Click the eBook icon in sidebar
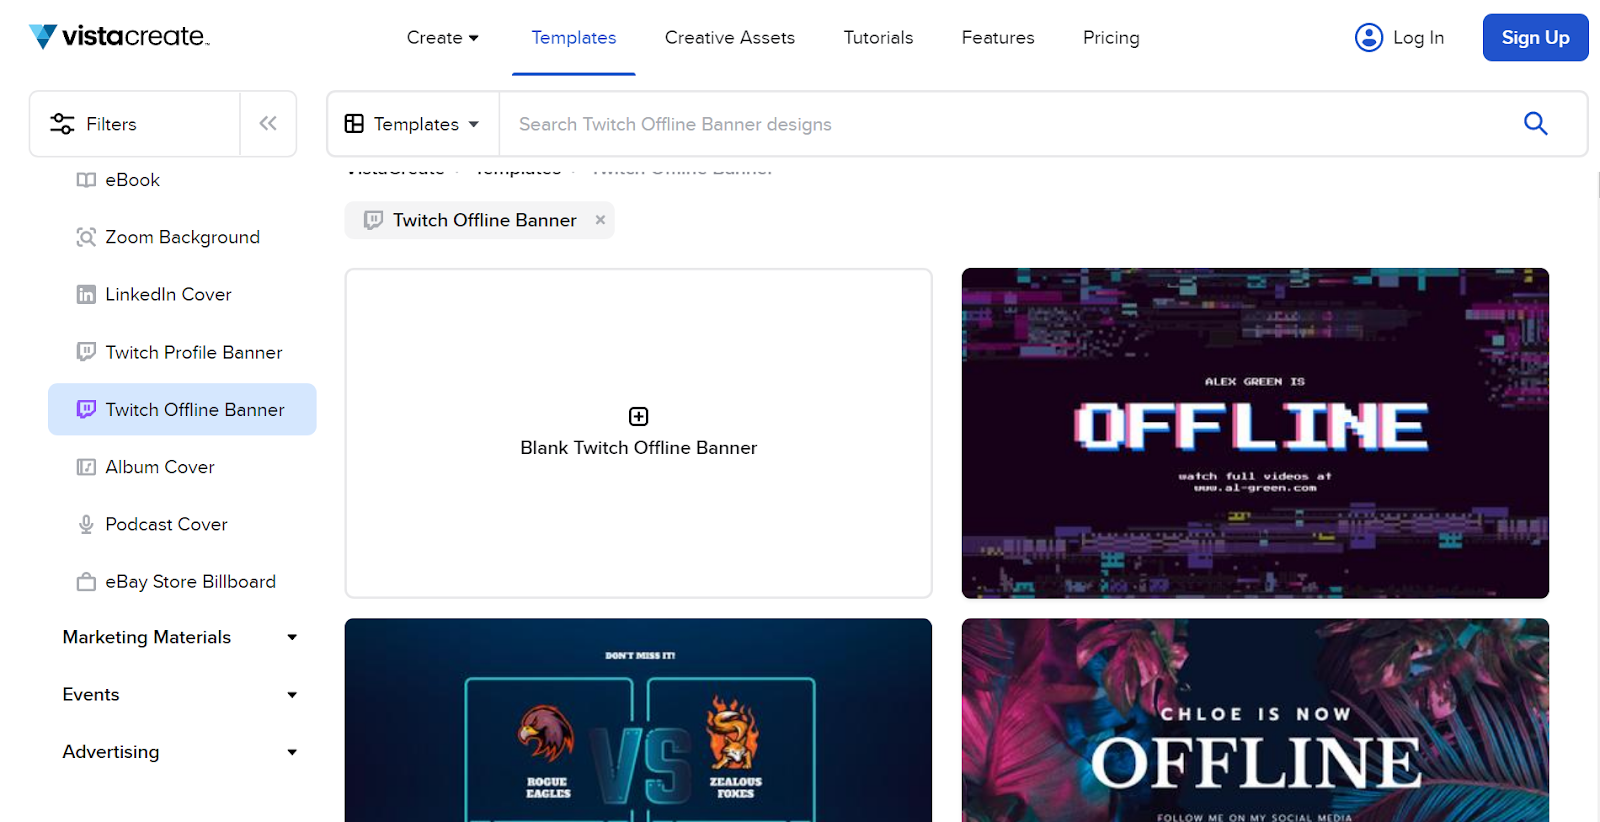Screen dimensions: 1600x822 86,180
